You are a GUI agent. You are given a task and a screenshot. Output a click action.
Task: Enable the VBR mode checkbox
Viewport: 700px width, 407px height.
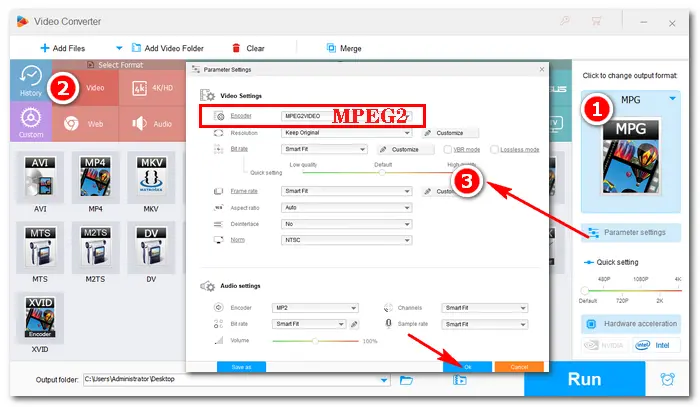(447, 150)
